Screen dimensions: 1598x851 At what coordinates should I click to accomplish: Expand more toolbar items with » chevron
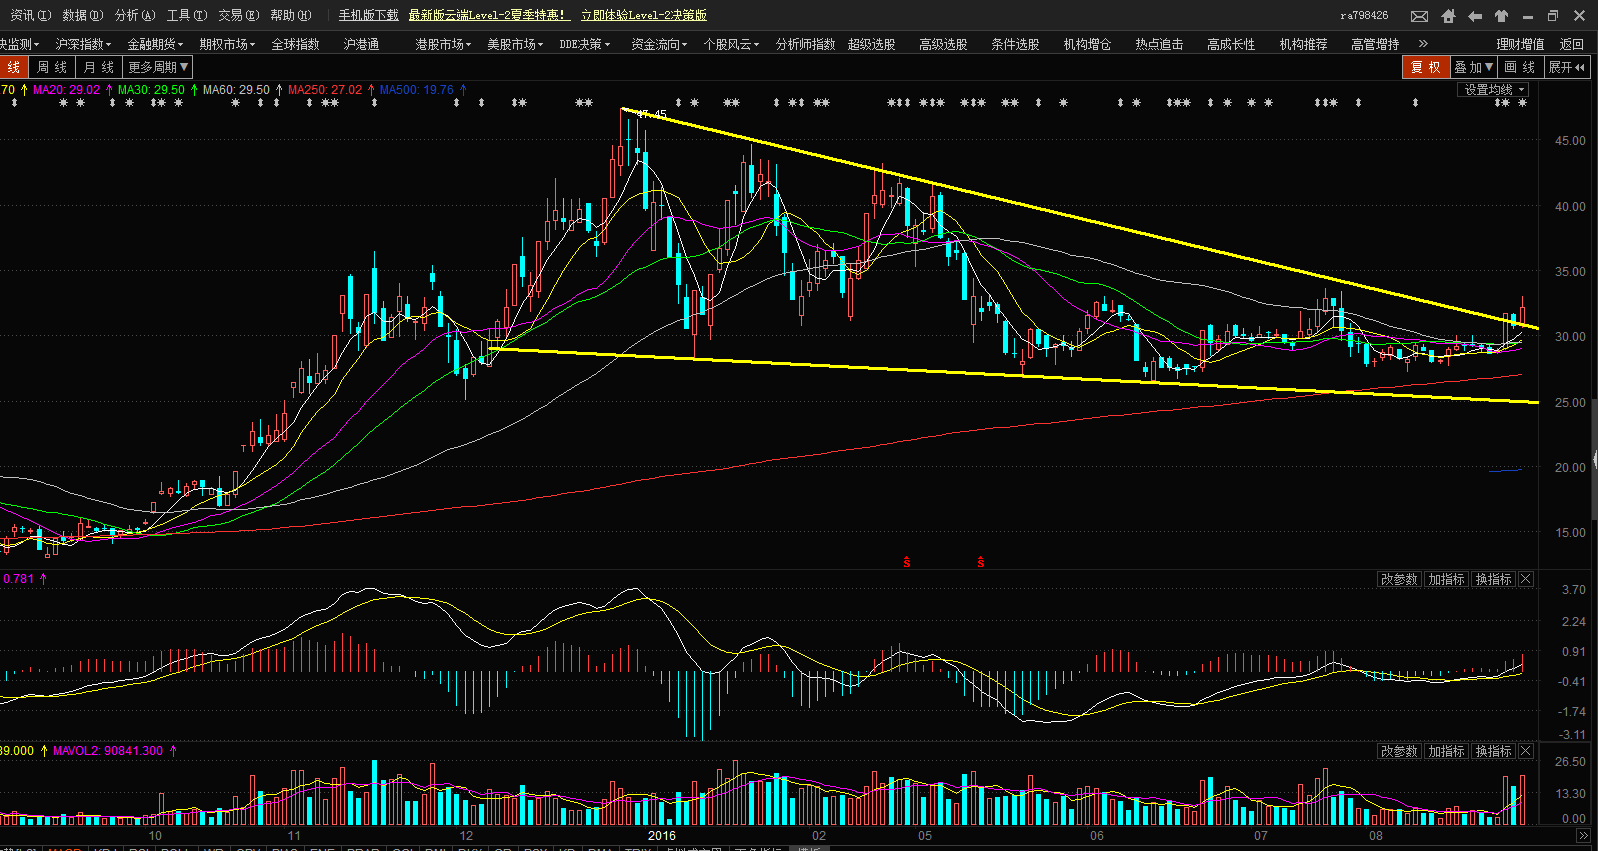pos(1423,44)
